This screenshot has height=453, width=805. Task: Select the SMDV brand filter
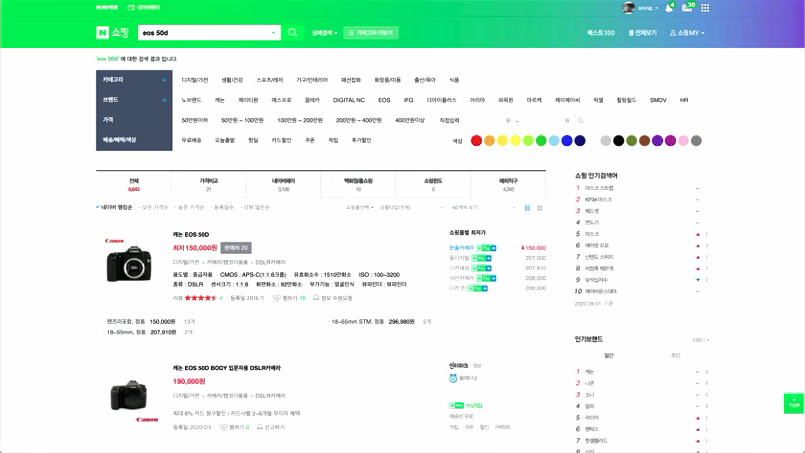pos(658,100)
